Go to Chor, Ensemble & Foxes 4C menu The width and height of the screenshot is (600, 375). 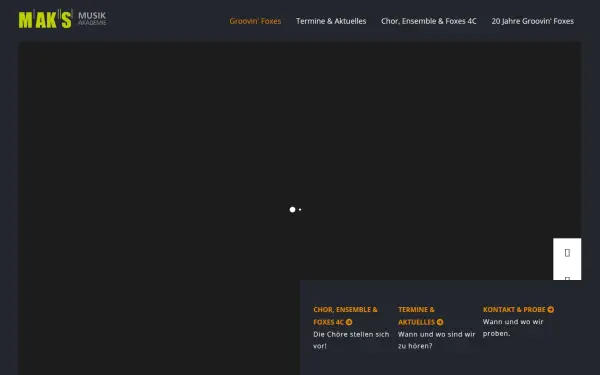[429, 21]
